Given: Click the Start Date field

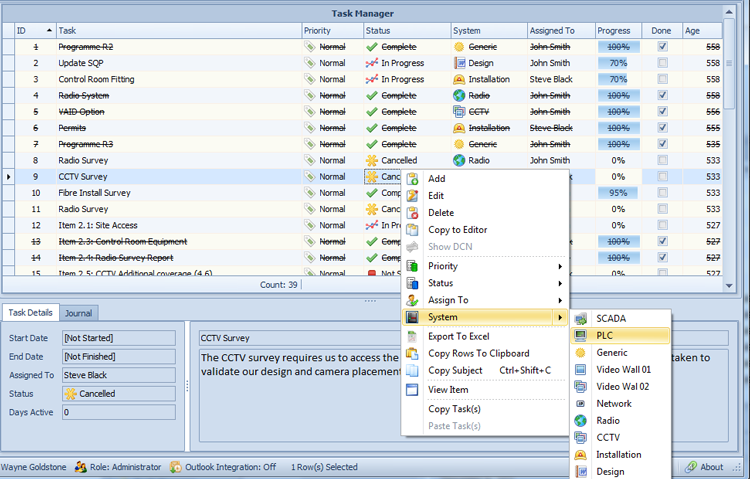Looking at the screenshot, I should point(119,338).
